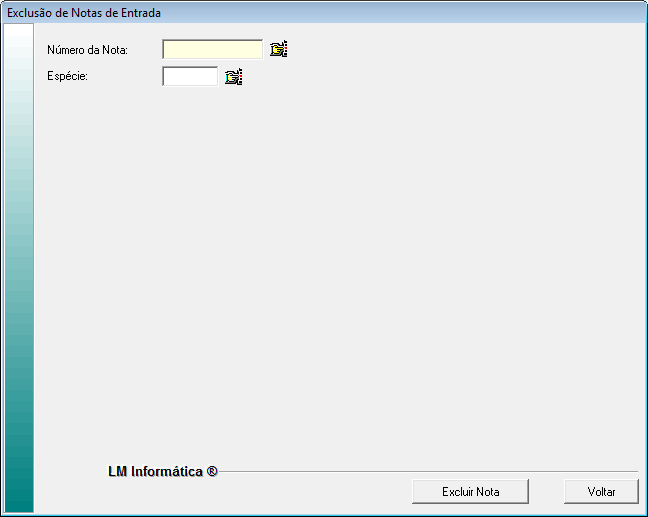Click the Exclusão de Notas de Entrada title bar

point(324,13)
